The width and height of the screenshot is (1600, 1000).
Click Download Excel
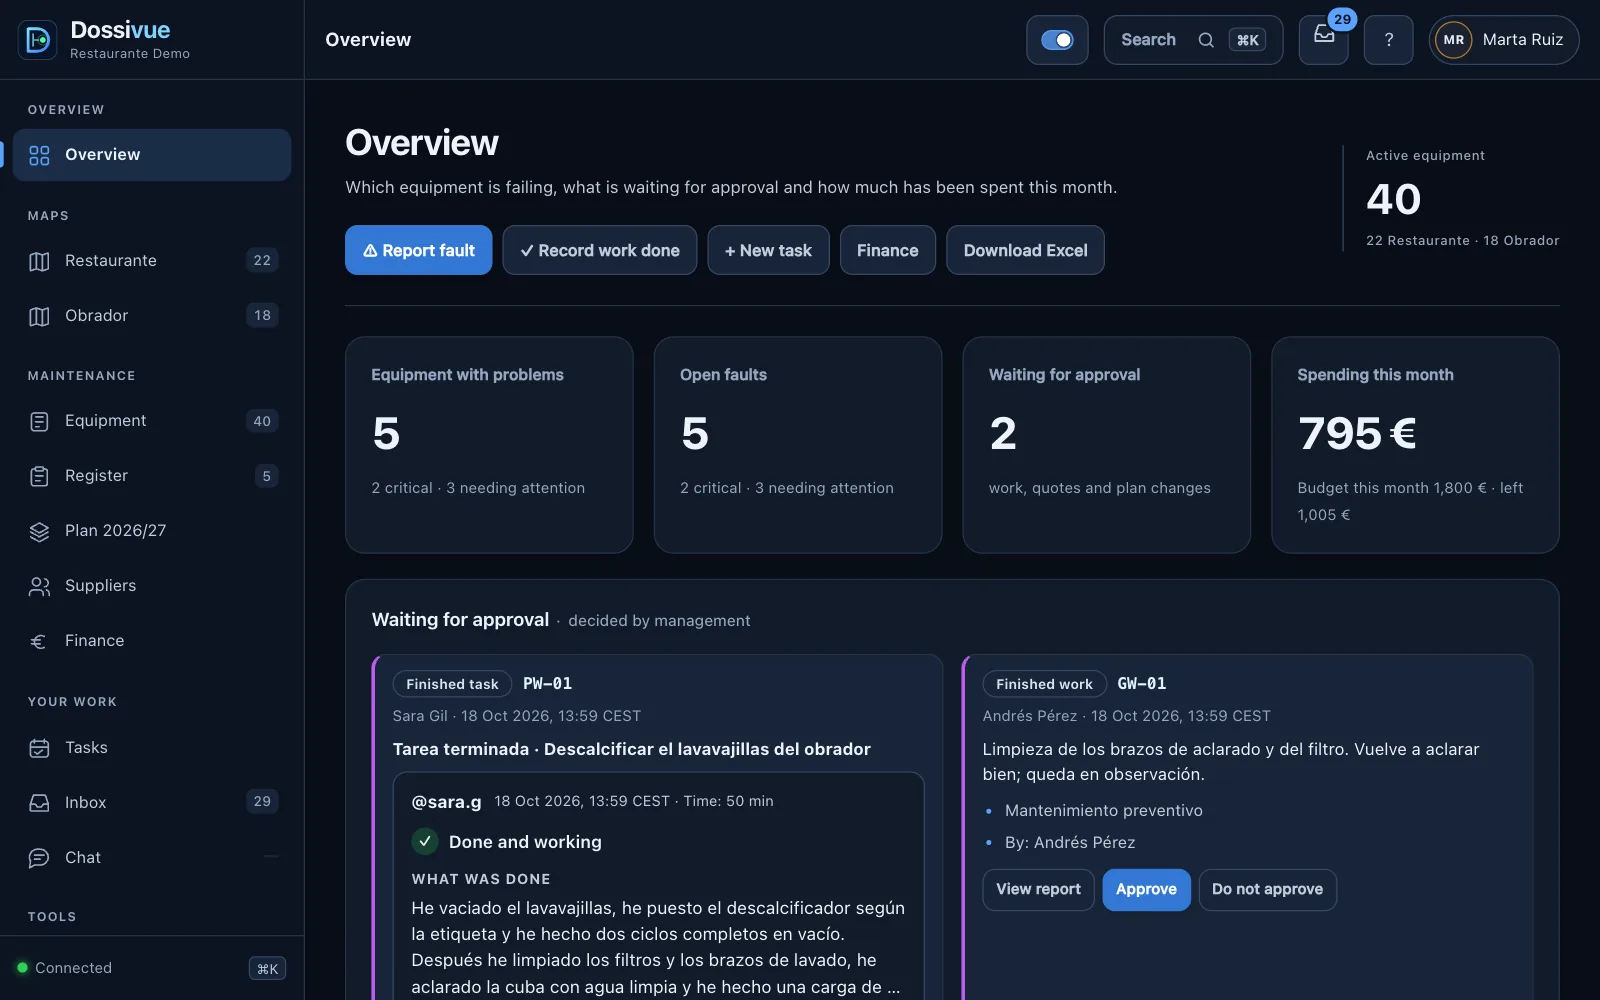pos(1026,250)
